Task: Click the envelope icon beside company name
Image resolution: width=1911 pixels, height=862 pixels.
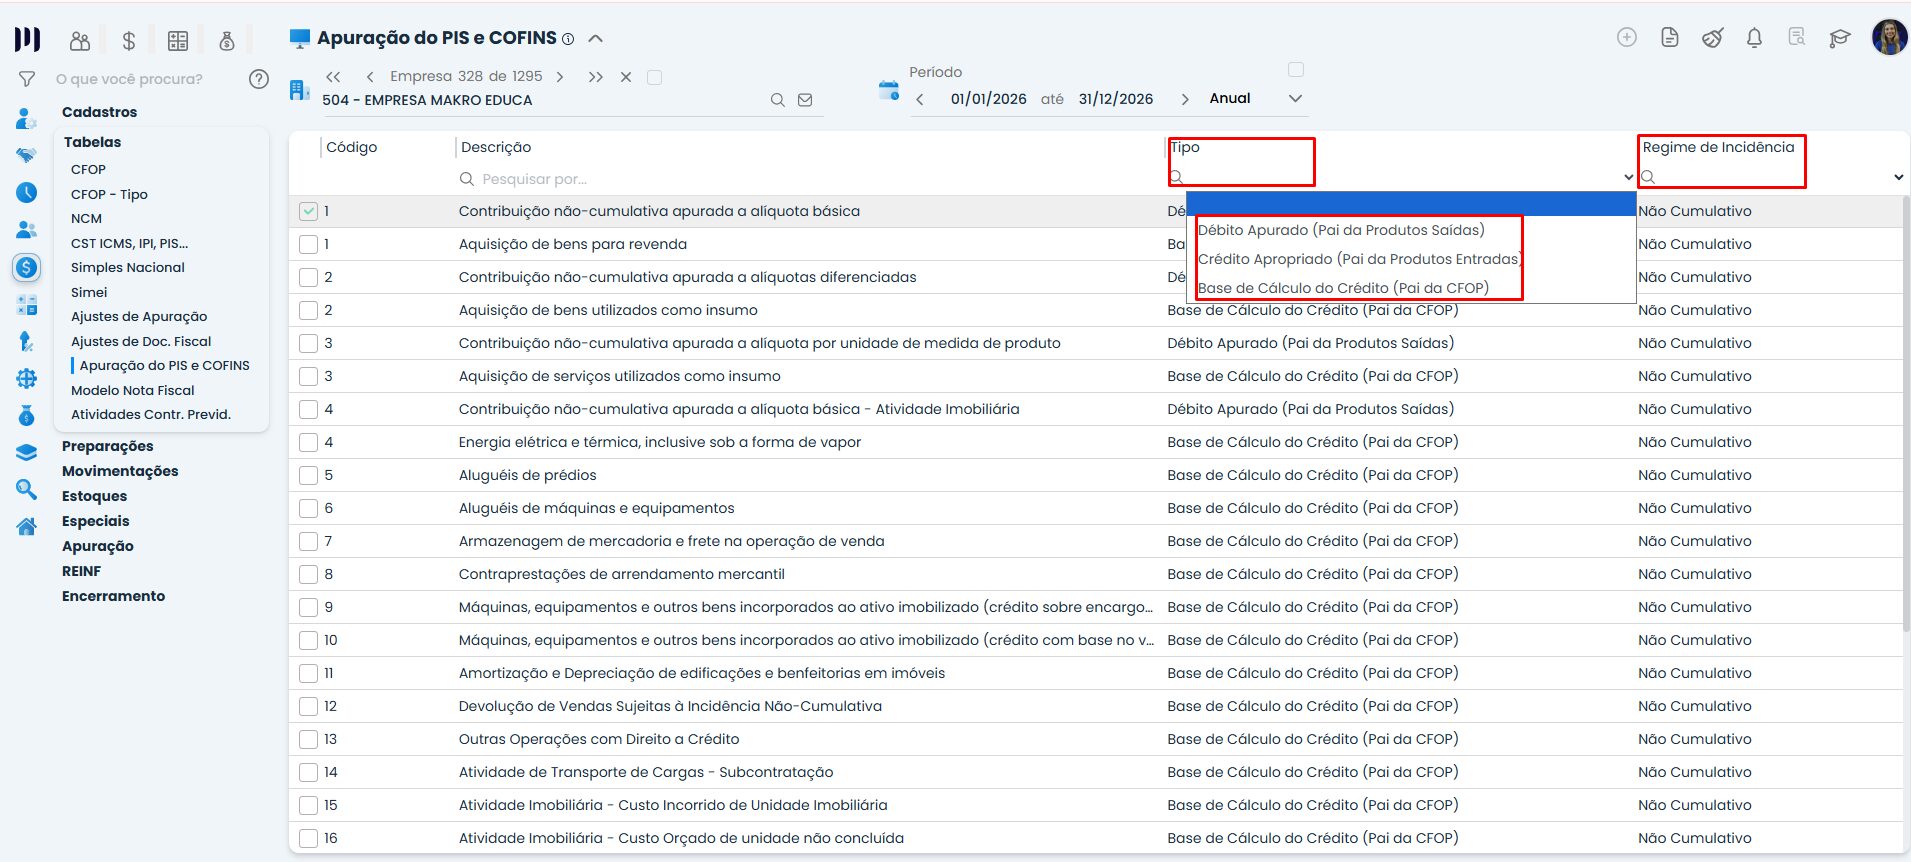Action: [805, 100]
